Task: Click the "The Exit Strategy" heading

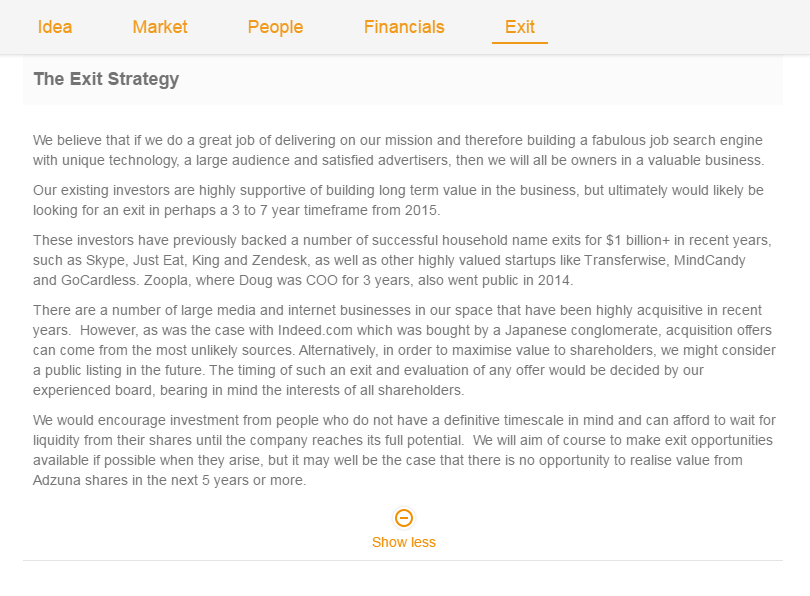Action: click(106, 79)
